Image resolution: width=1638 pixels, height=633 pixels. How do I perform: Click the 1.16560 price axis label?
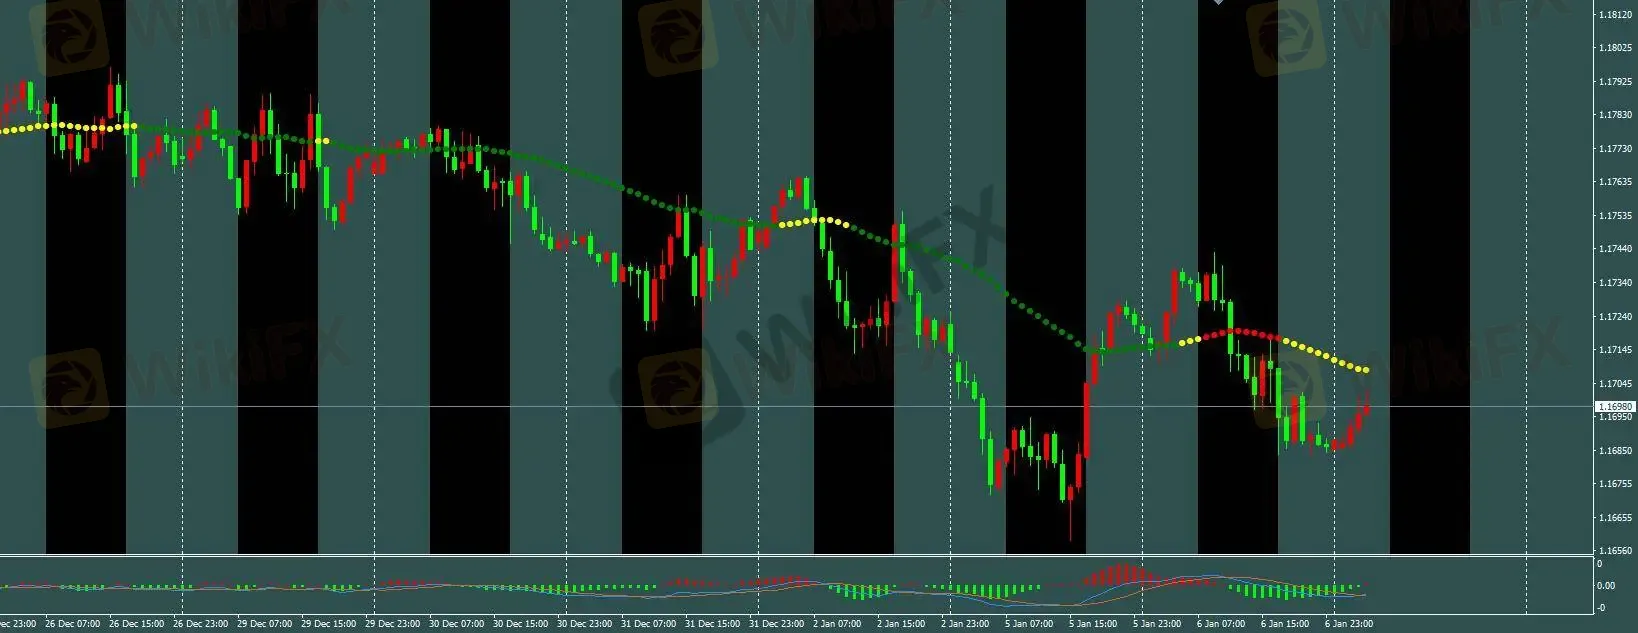(1616, 551)
